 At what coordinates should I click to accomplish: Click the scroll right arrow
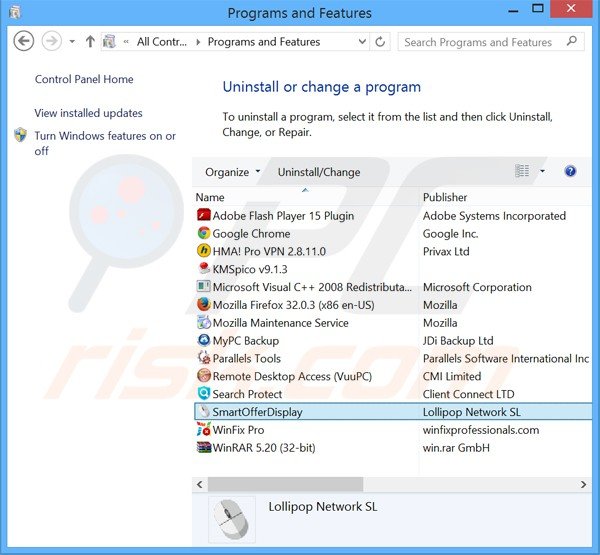click(583, 485)
